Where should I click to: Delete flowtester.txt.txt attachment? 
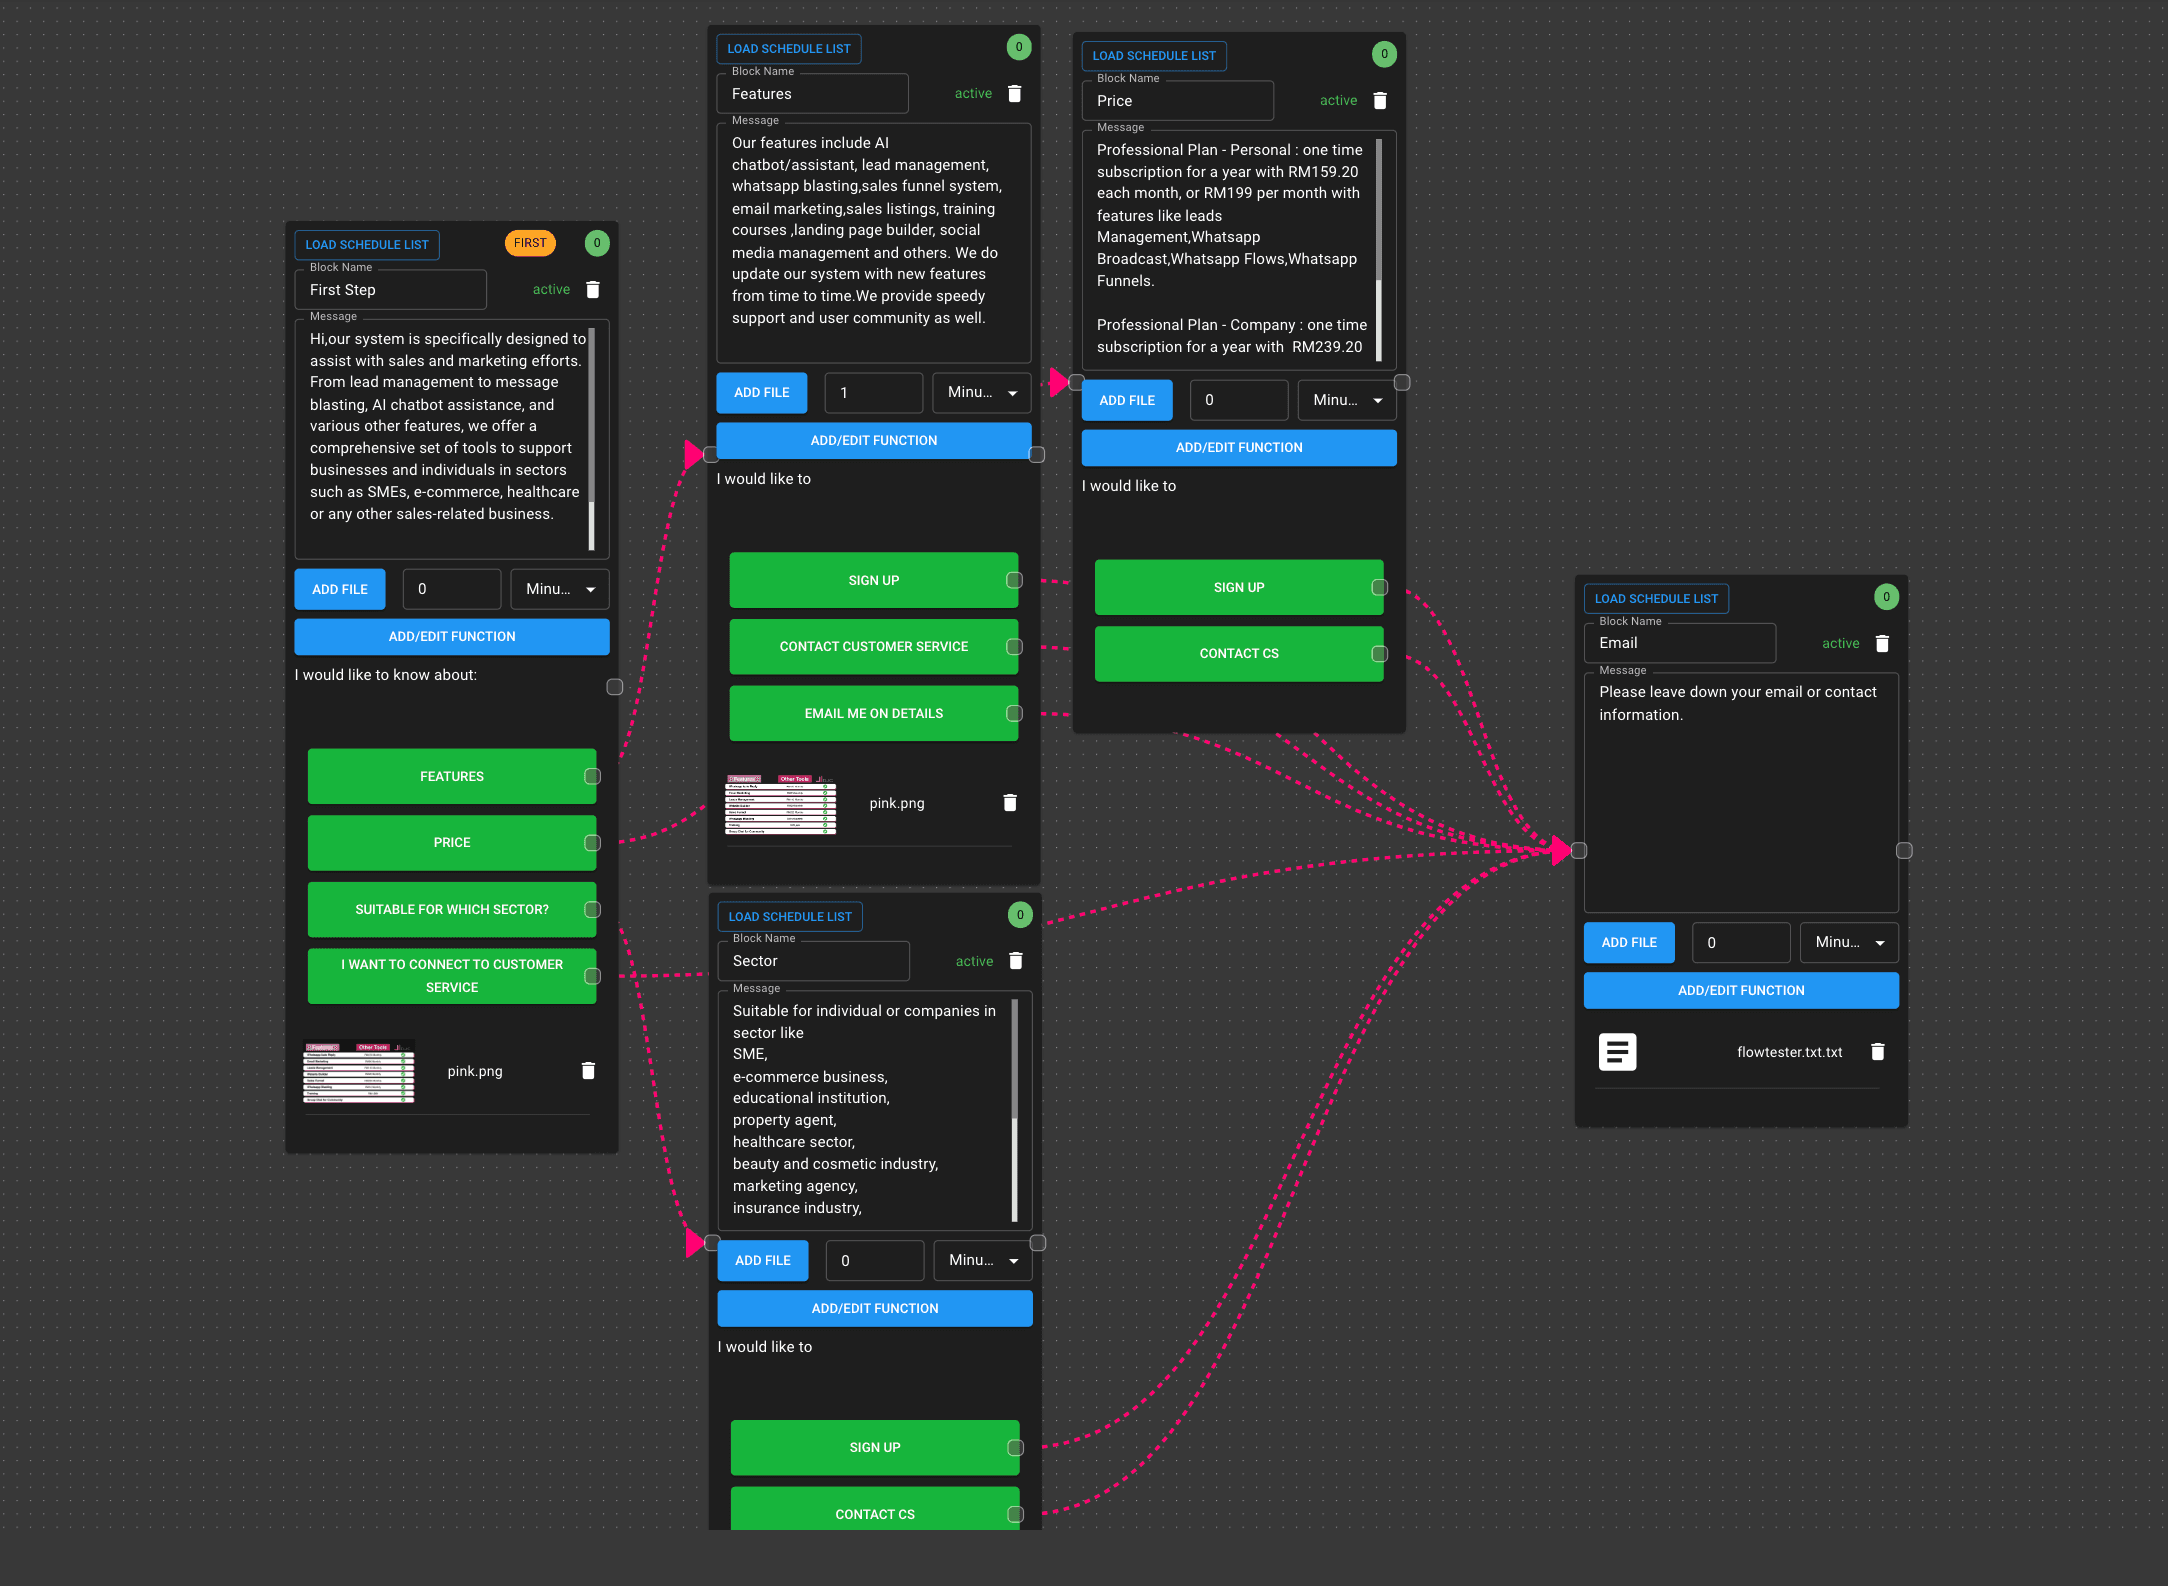pyautogui.click(x=1877, y=1052)
